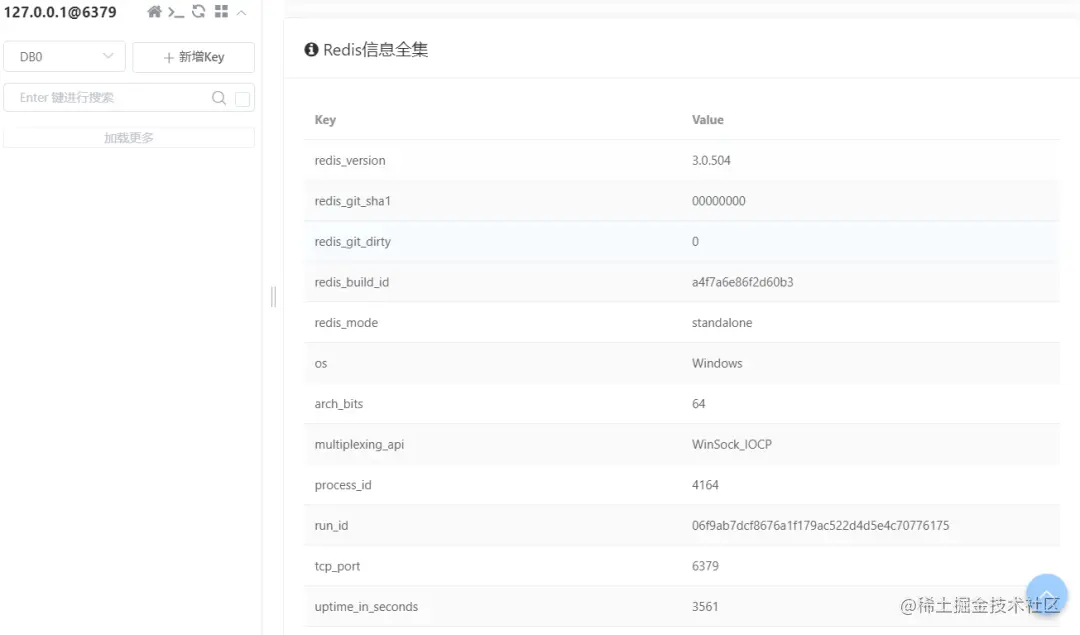Select the value standalone
The width and height of the screenshot is (1080, 635).
722,323
